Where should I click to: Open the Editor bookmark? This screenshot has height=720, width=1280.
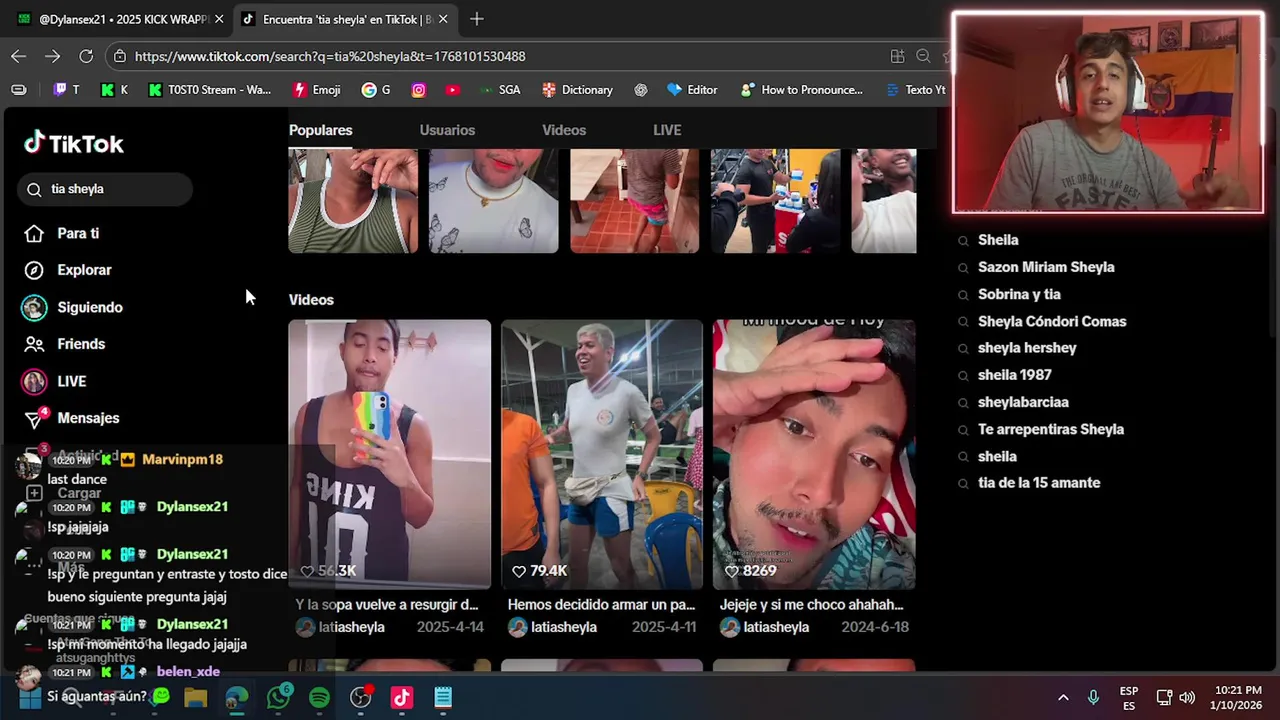[692, 89]
